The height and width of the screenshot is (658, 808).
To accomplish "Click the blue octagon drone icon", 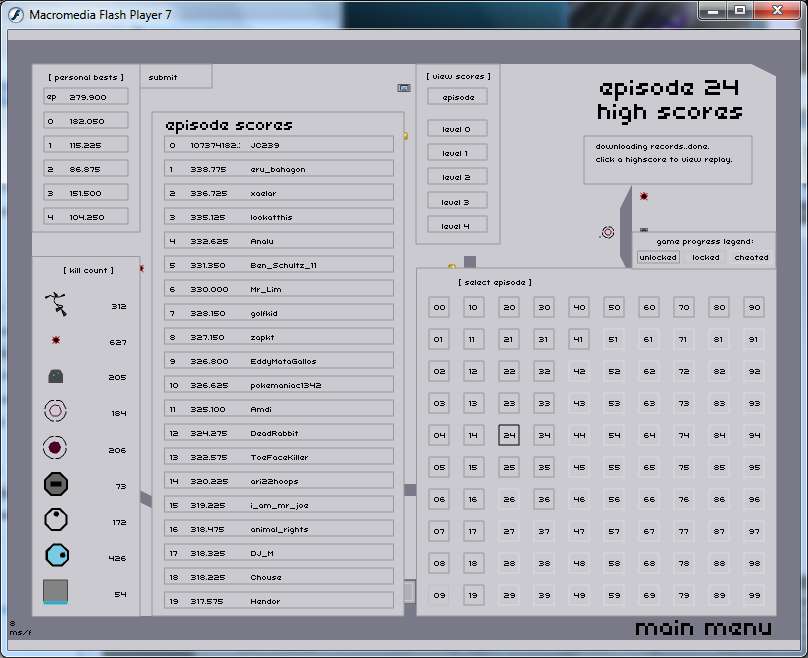I will click(56, 555).
